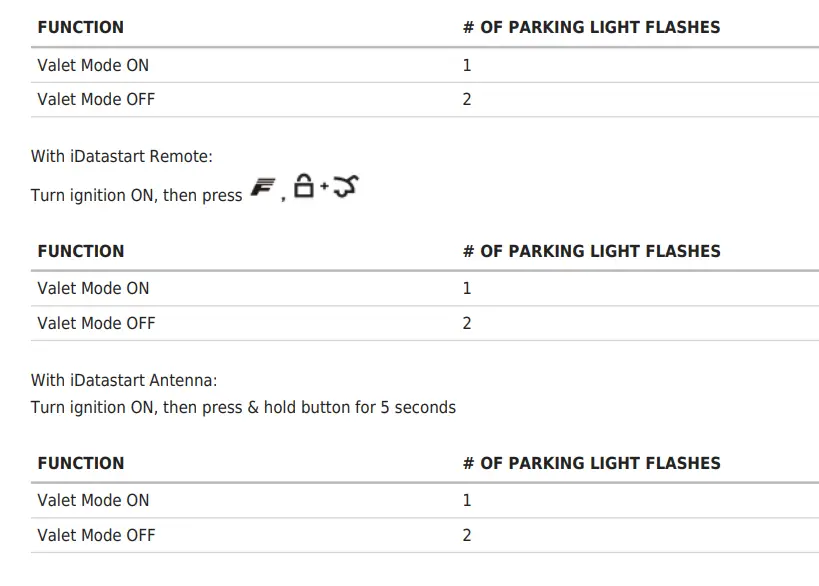Click the plus sign between lock and trunk icons

(323, 188)
